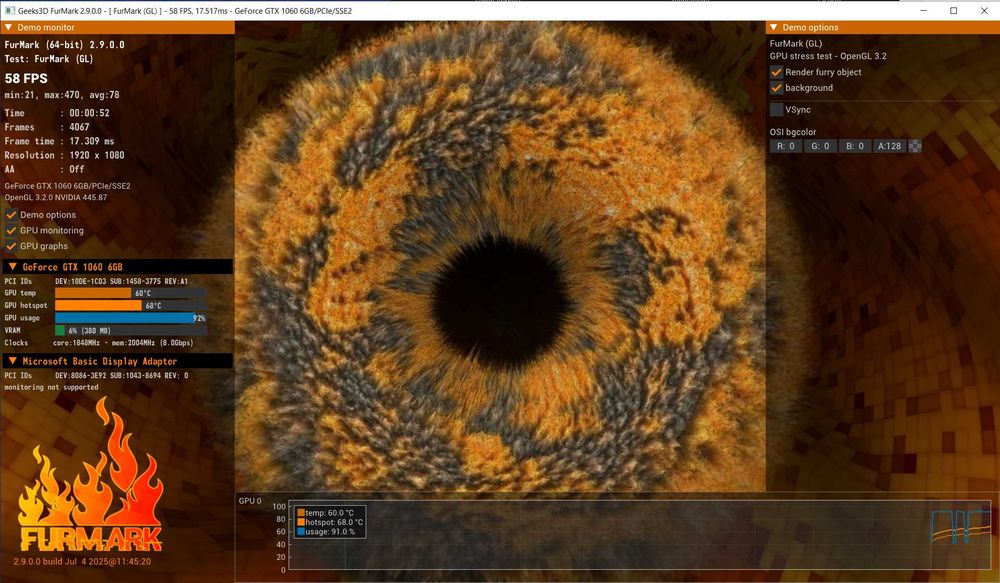This screenshot has height=583, width=1000.
Task: Click the hotspot legend color square
Action: [x=300, y=522]
